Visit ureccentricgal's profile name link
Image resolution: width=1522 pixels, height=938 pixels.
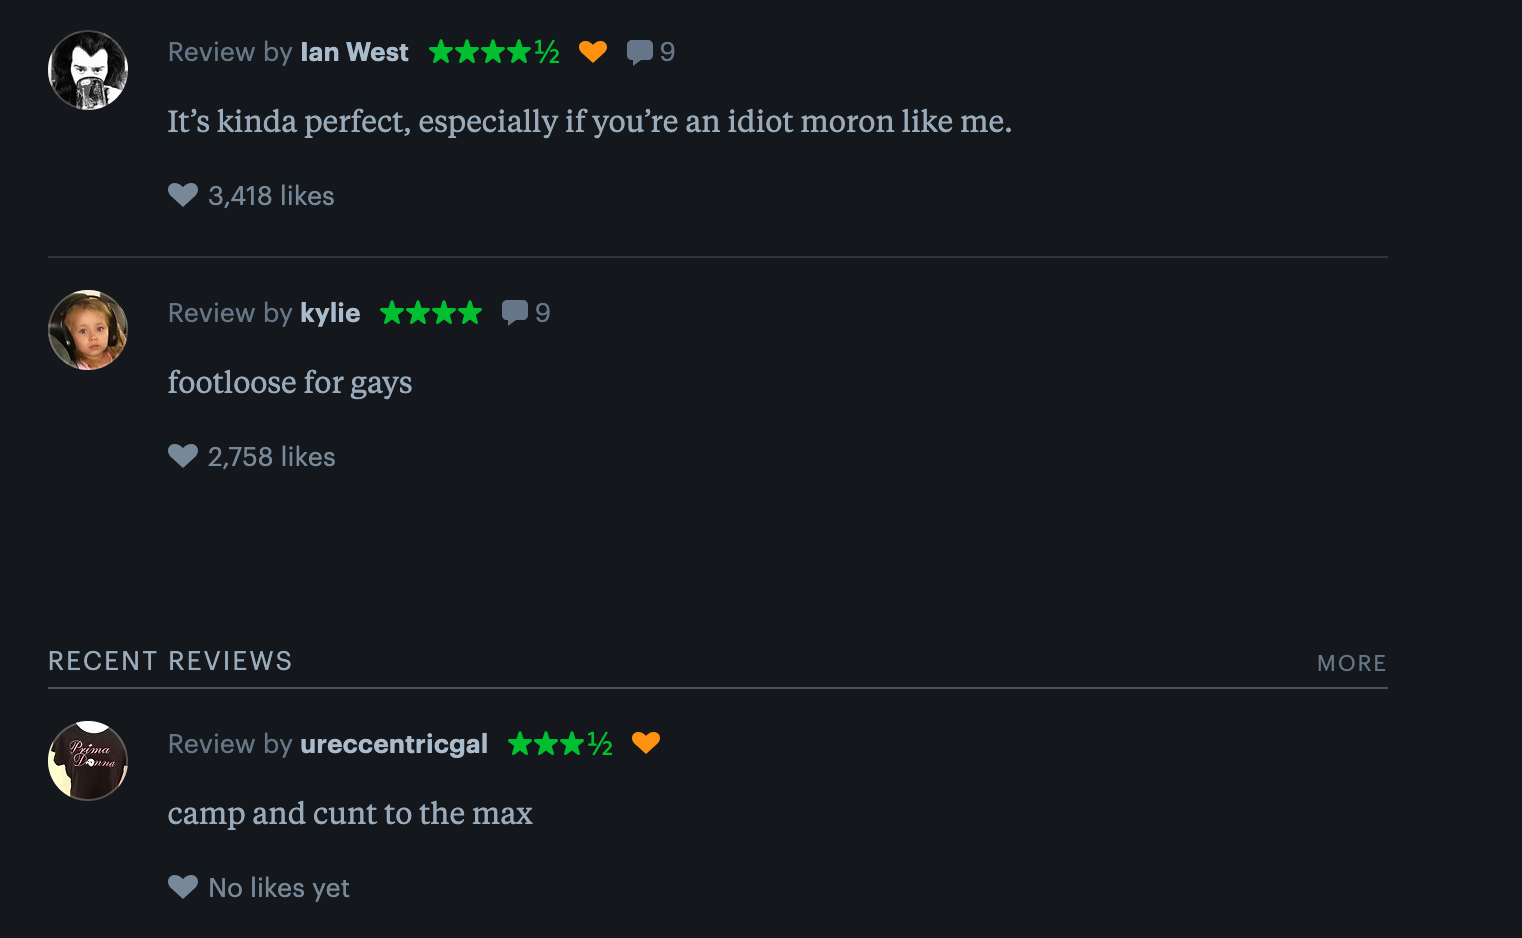click(x=394, y=744)
